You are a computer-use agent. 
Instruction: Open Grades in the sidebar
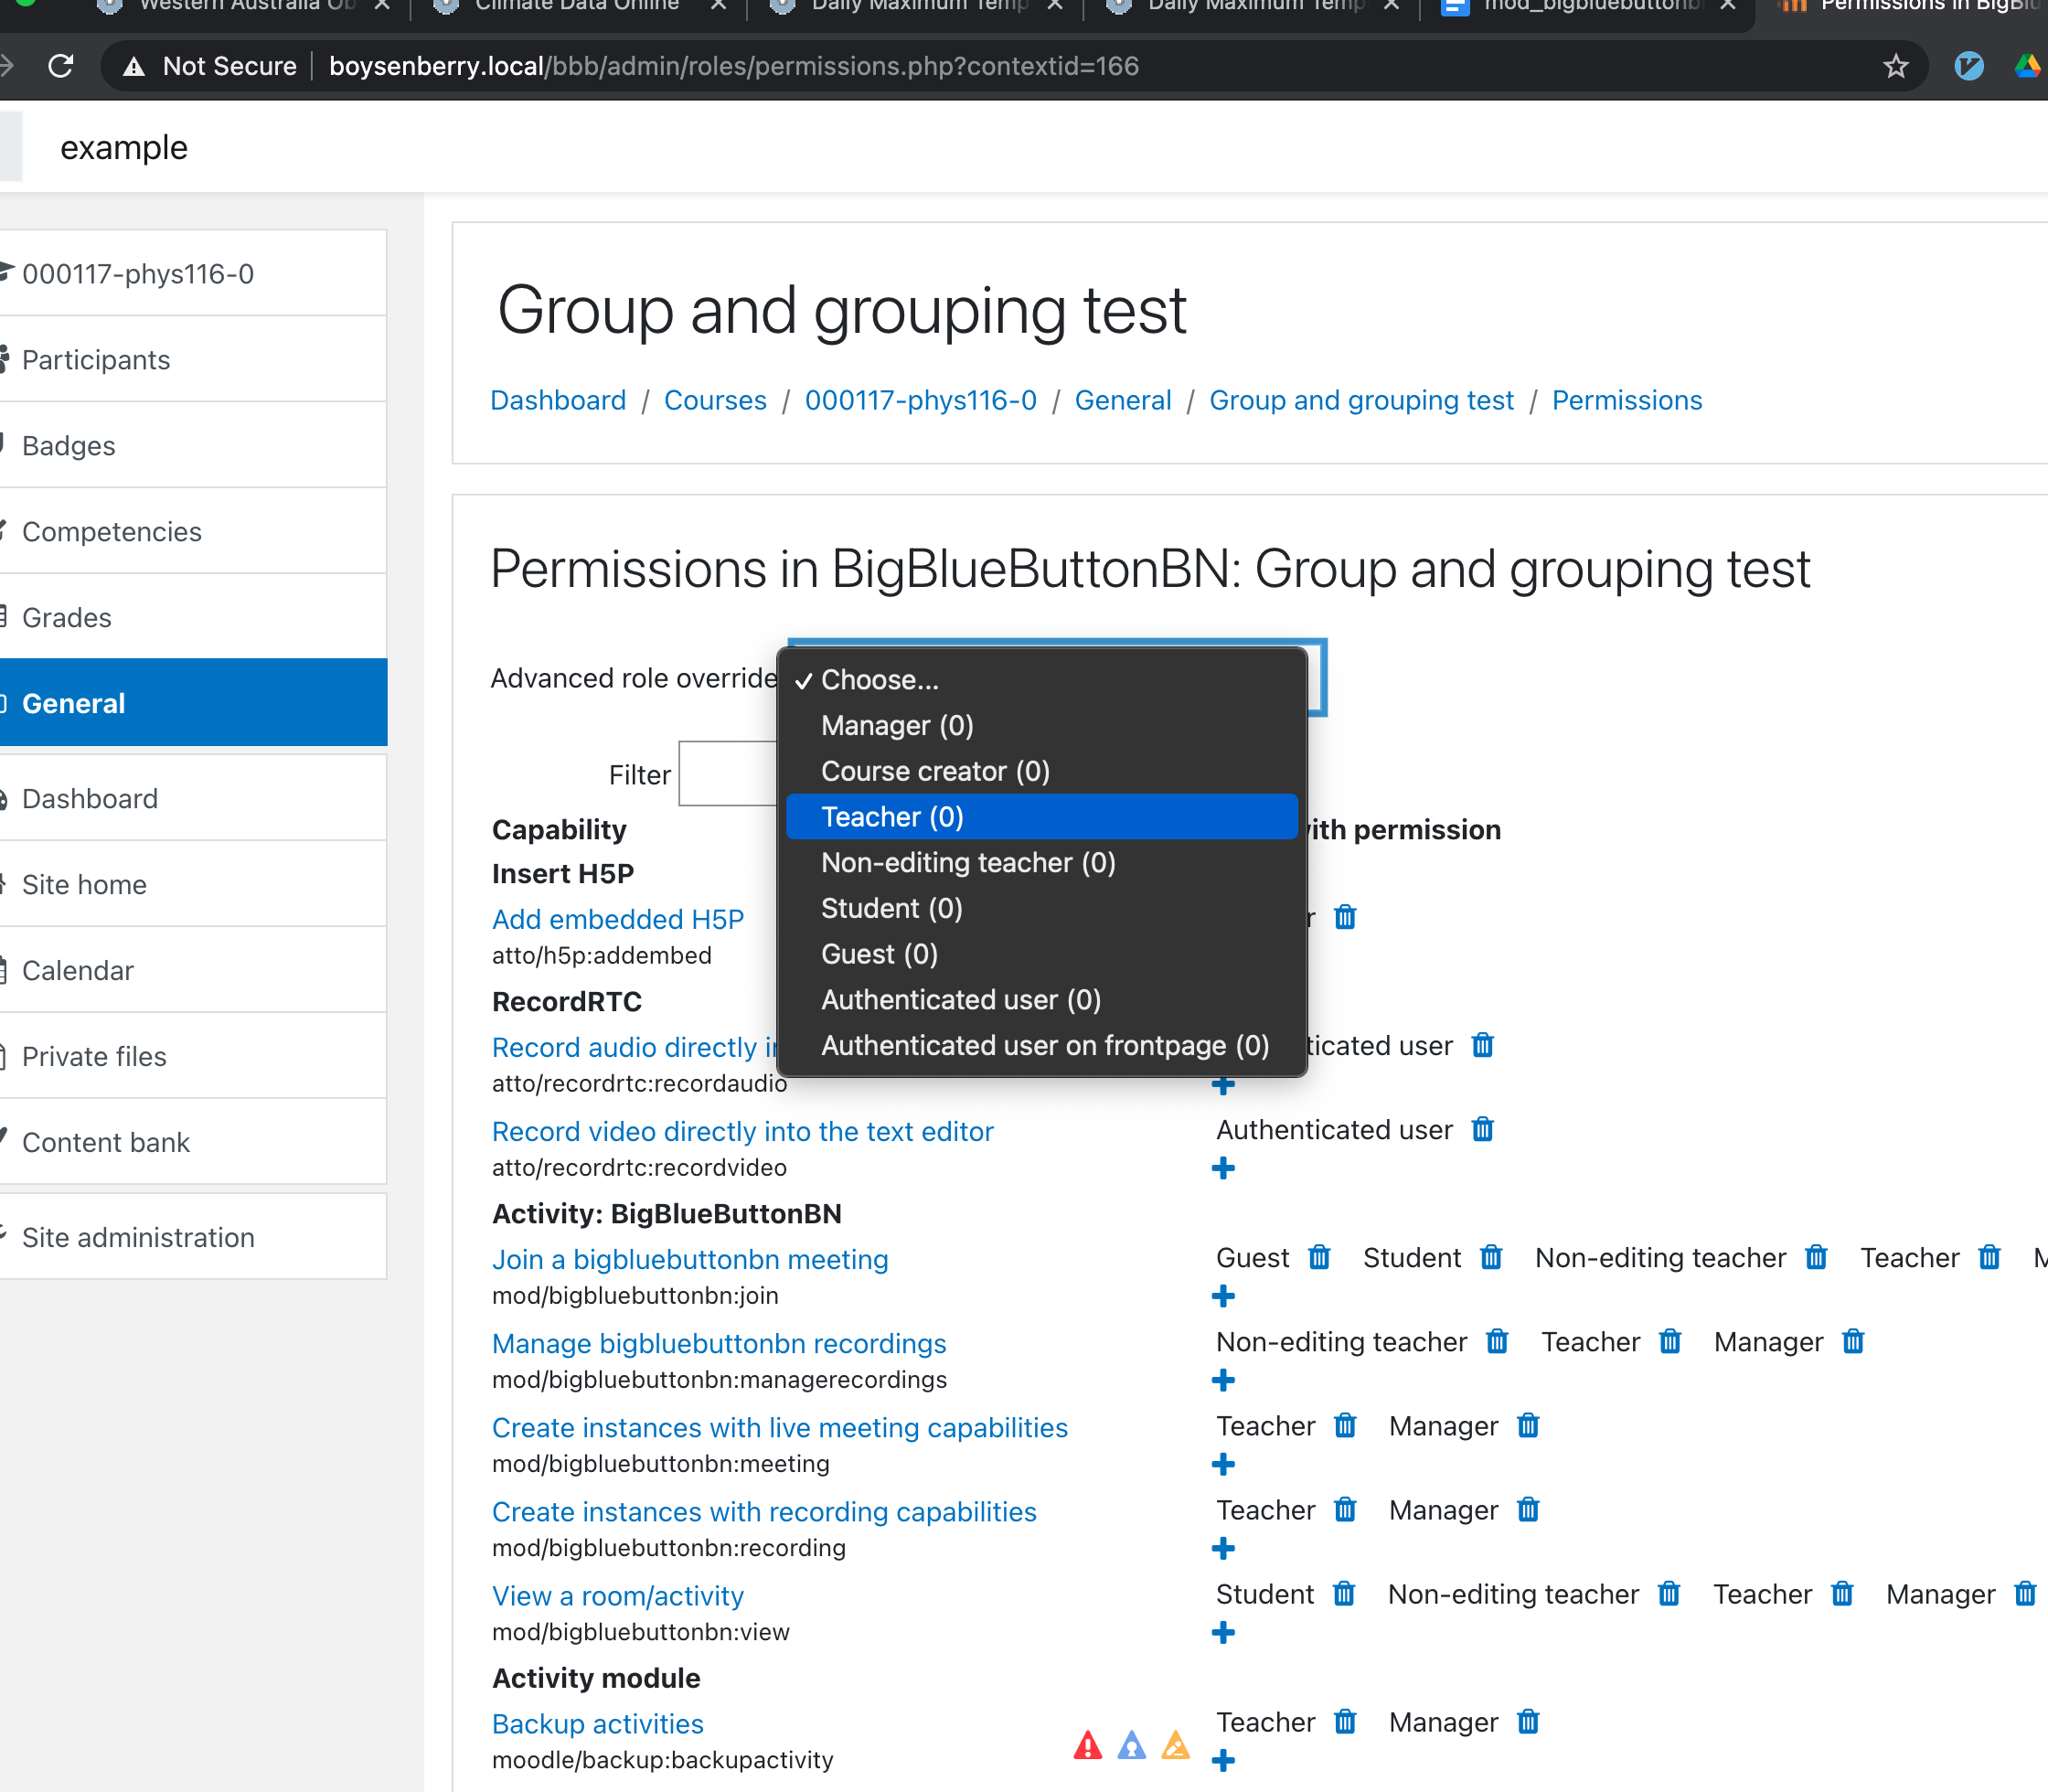(x=193, y=618)
